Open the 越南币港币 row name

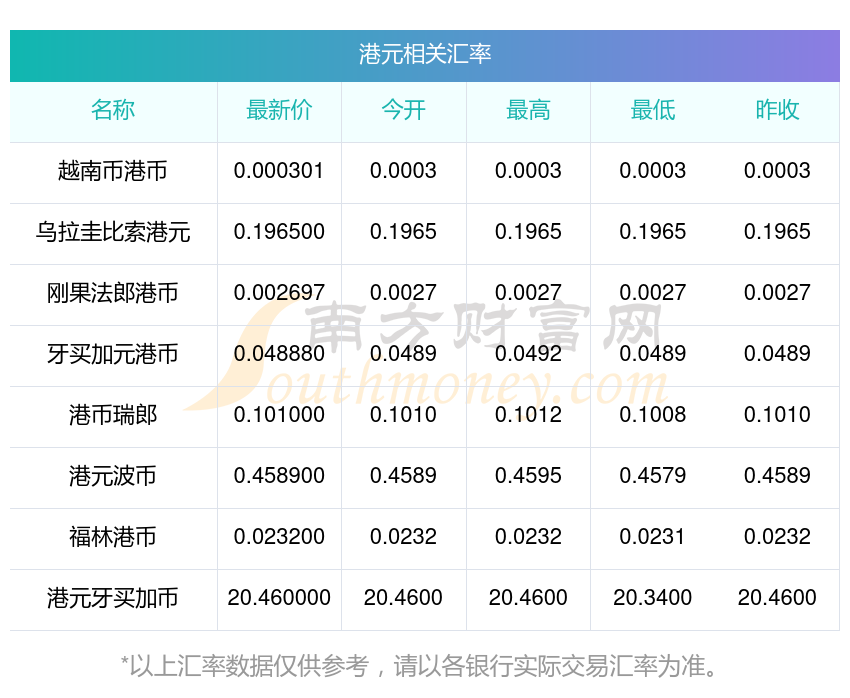[x=113, y=171]
